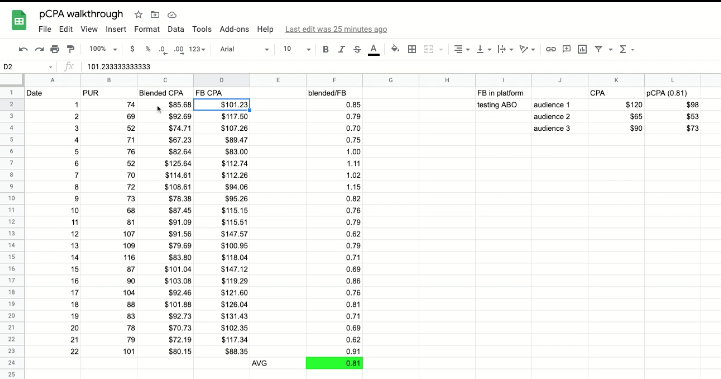721x379 pixels.
Task: Select the green AVG cell 0.81
Action: tap(334, 363)
